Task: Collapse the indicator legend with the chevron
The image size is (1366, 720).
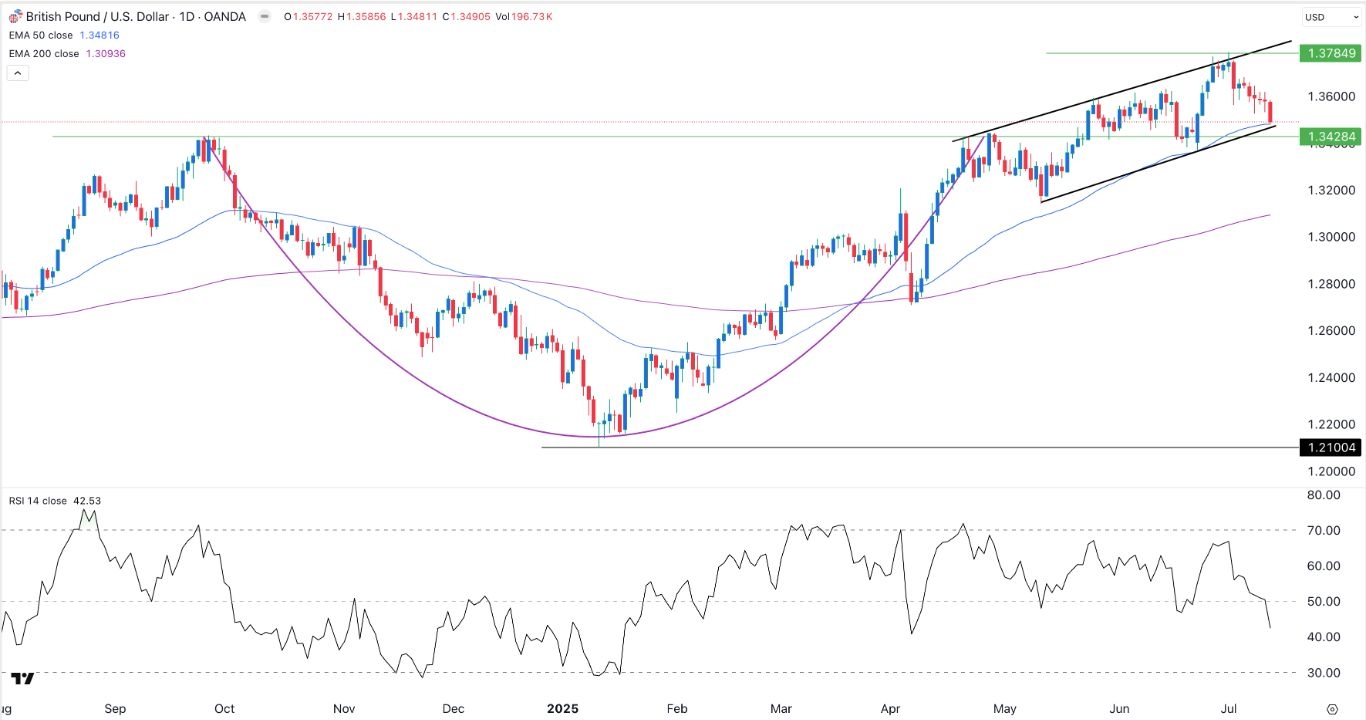Action: pos(17,73)
